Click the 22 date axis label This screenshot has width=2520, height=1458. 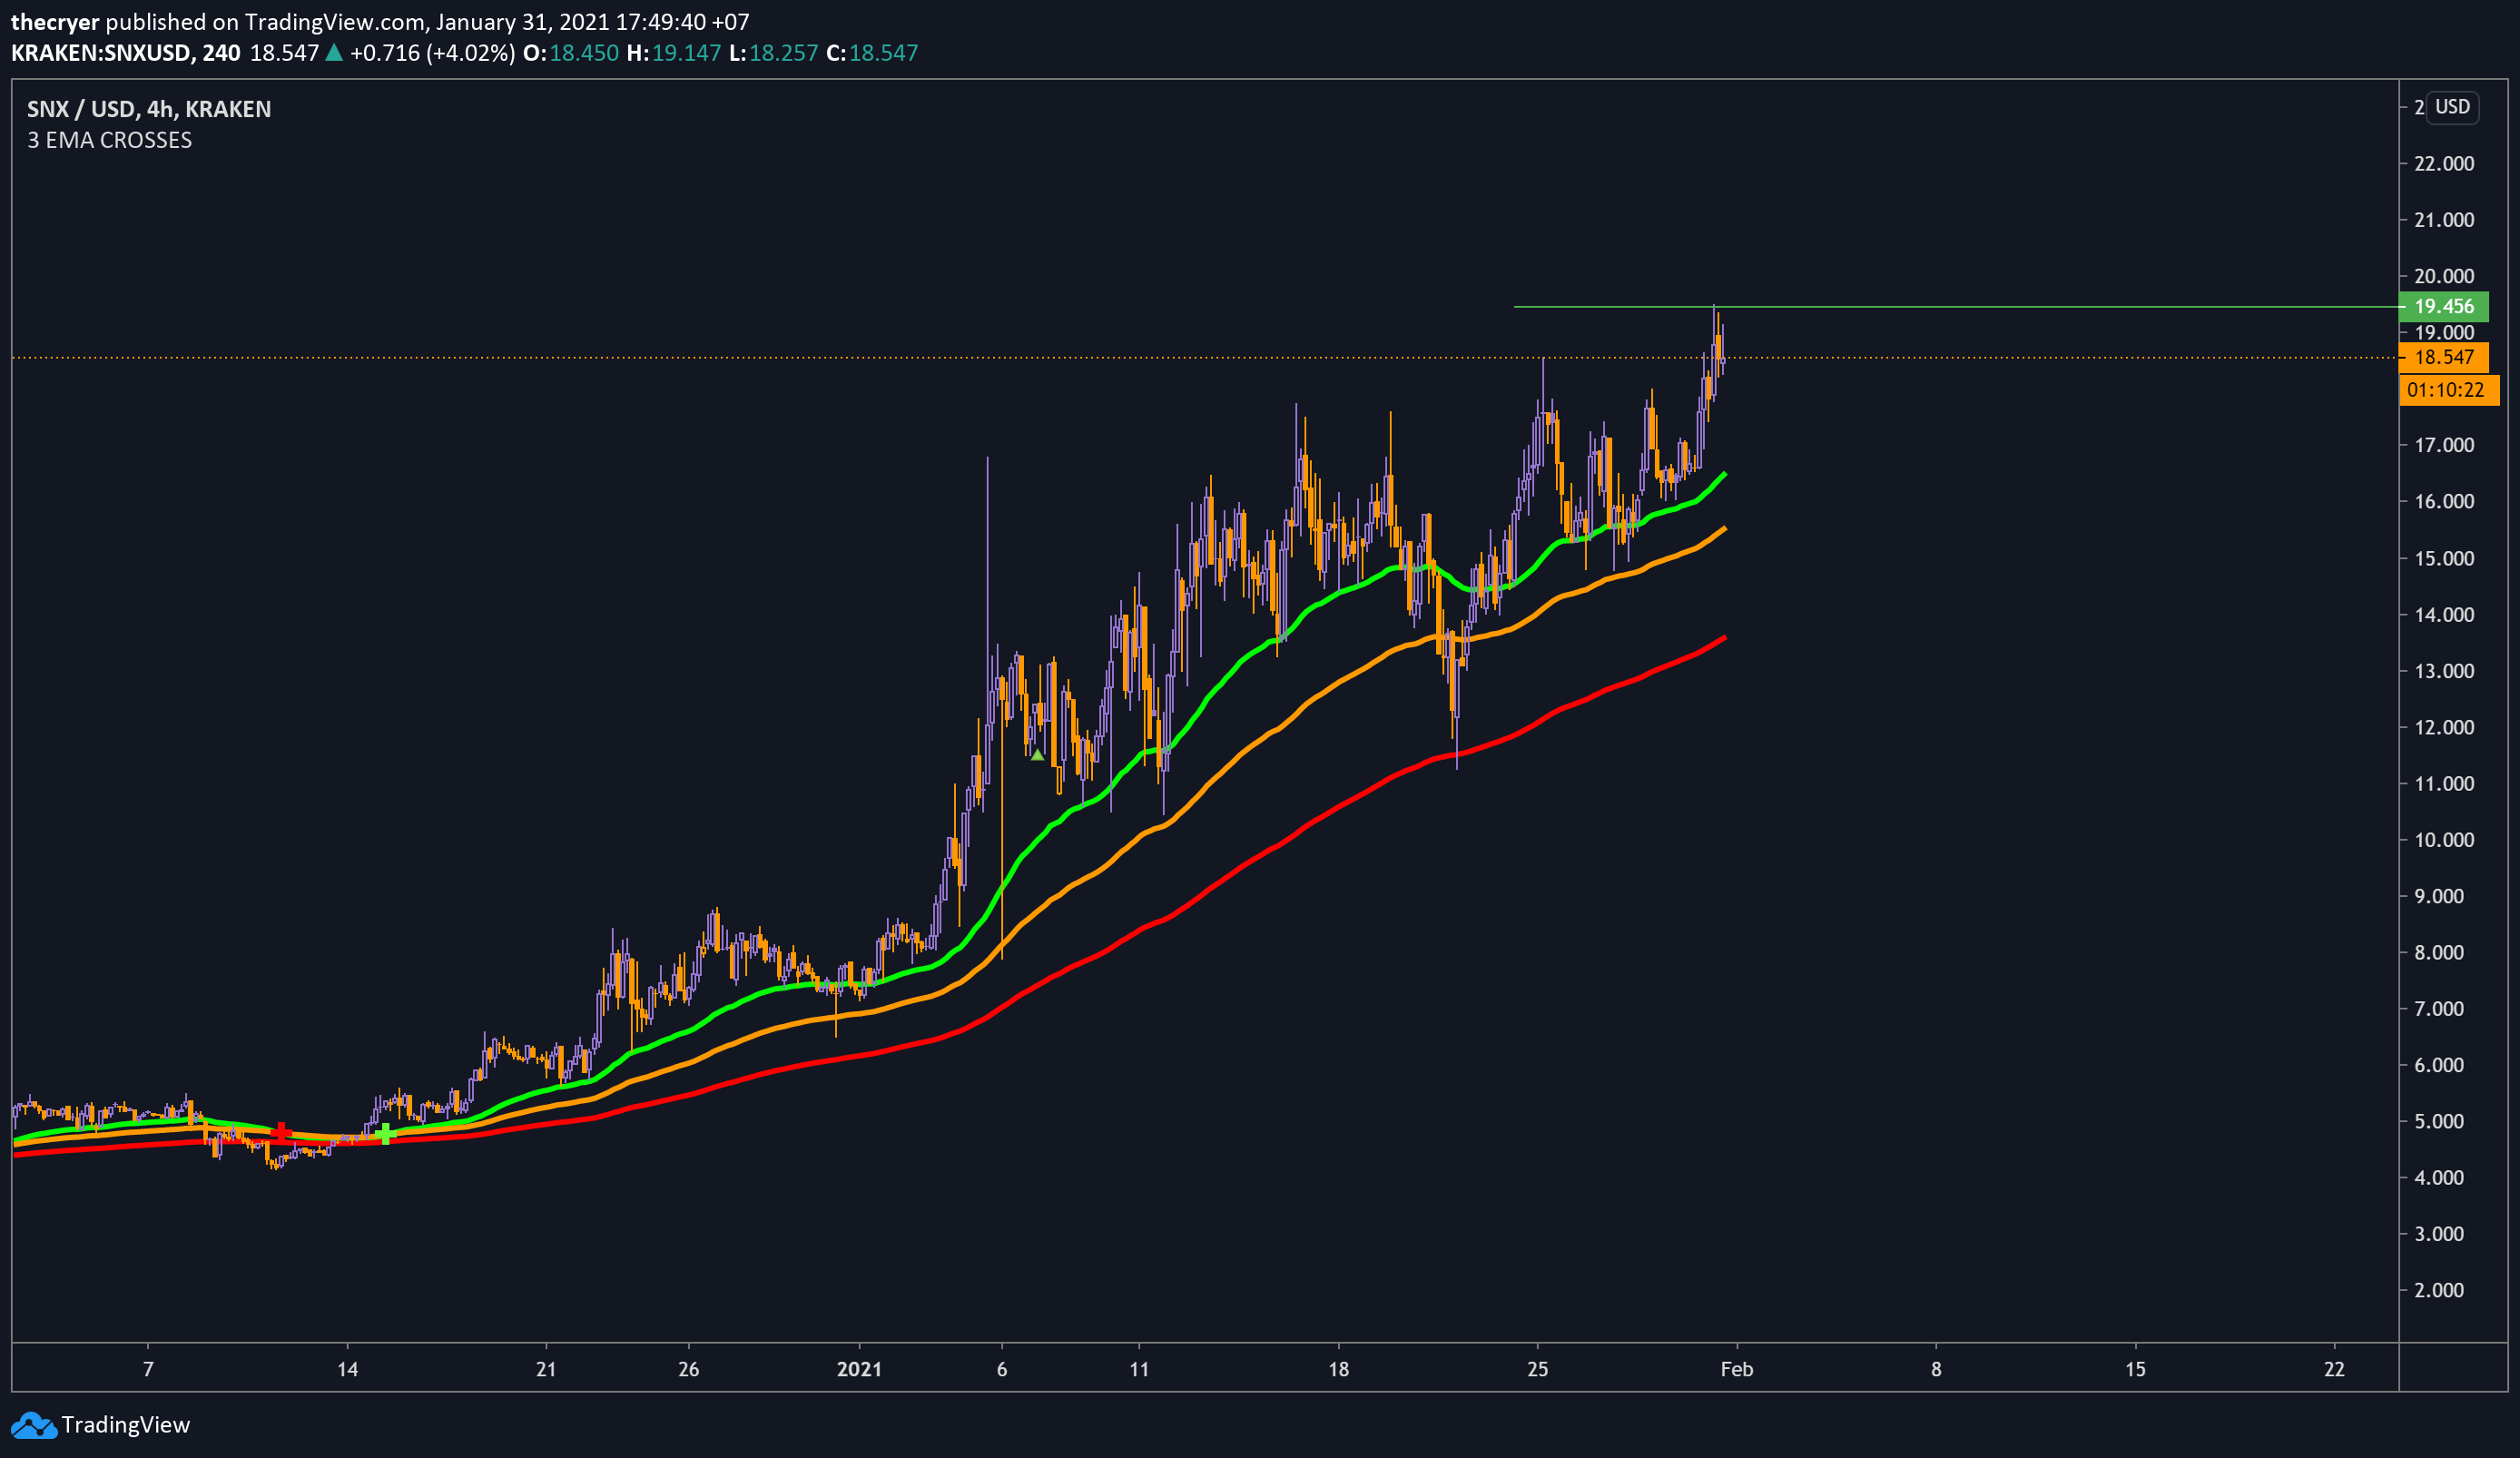(x=2334, y=1369)
